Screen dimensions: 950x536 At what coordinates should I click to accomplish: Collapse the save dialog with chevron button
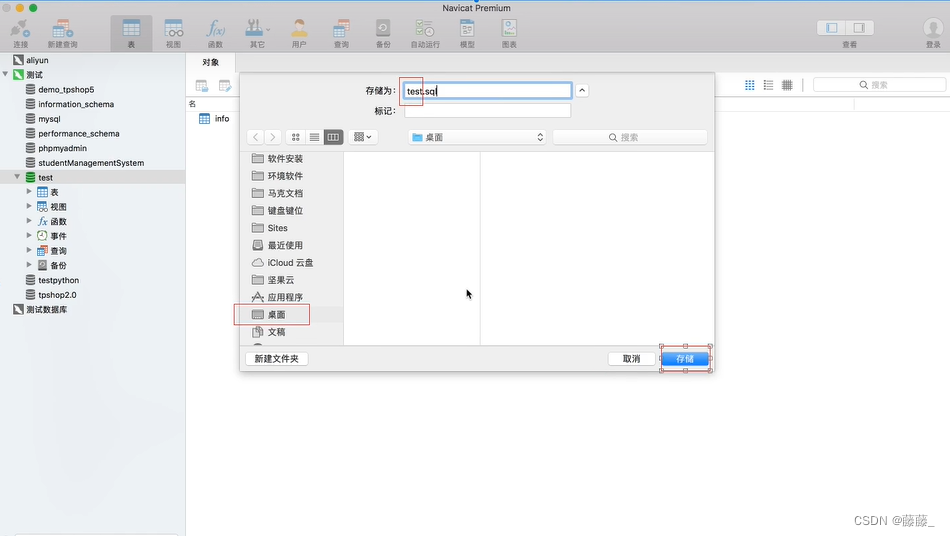point(582,90)
